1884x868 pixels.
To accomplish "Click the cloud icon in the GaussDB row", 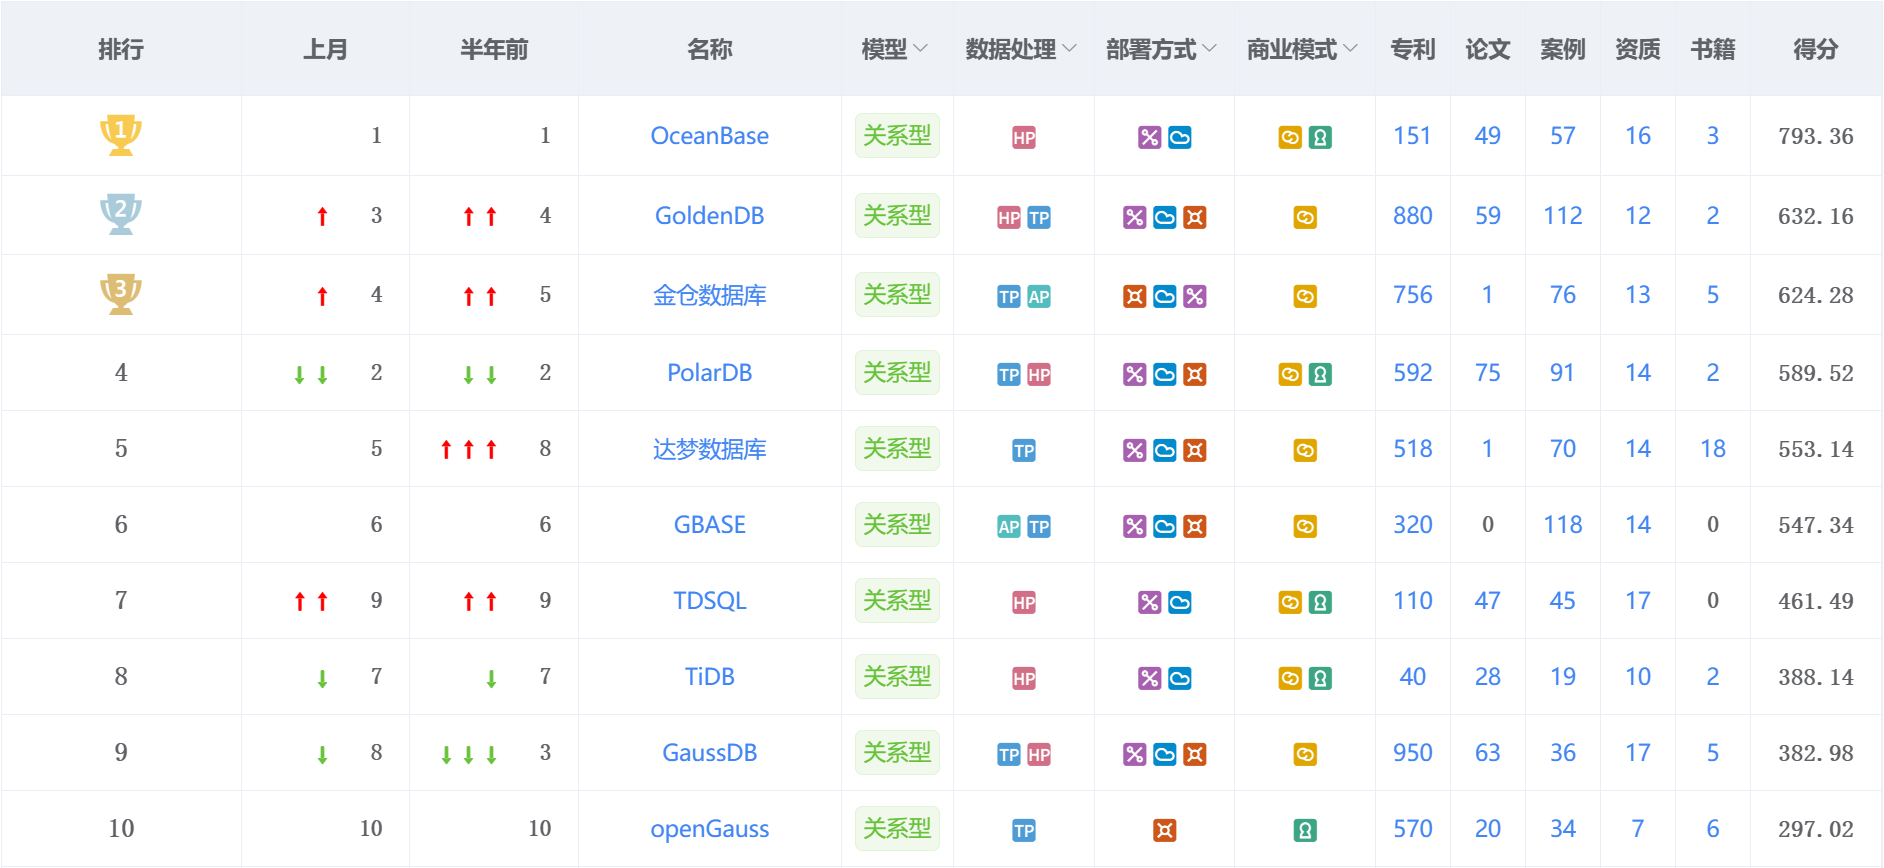I will [x=1165, y=755].
